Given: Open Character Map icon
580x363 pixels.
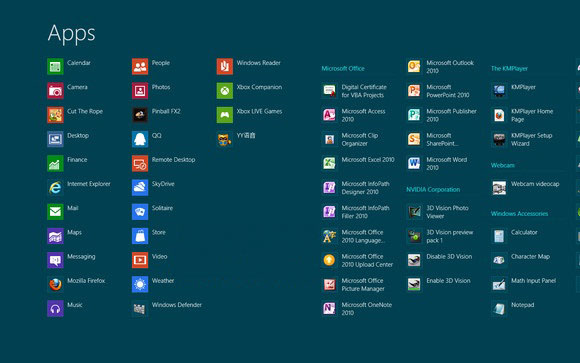Looking at the screenshot, I should (x=499, y=260).
